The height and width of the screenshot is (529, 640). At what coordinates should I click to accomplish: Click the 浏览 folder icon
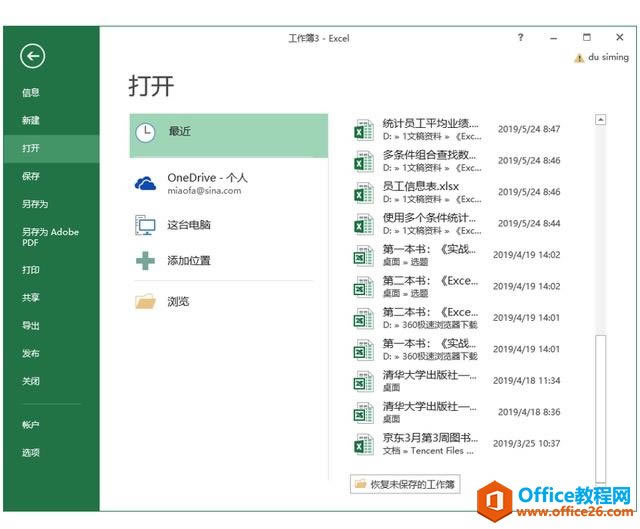pyautogui.click(x=145, y=302)
